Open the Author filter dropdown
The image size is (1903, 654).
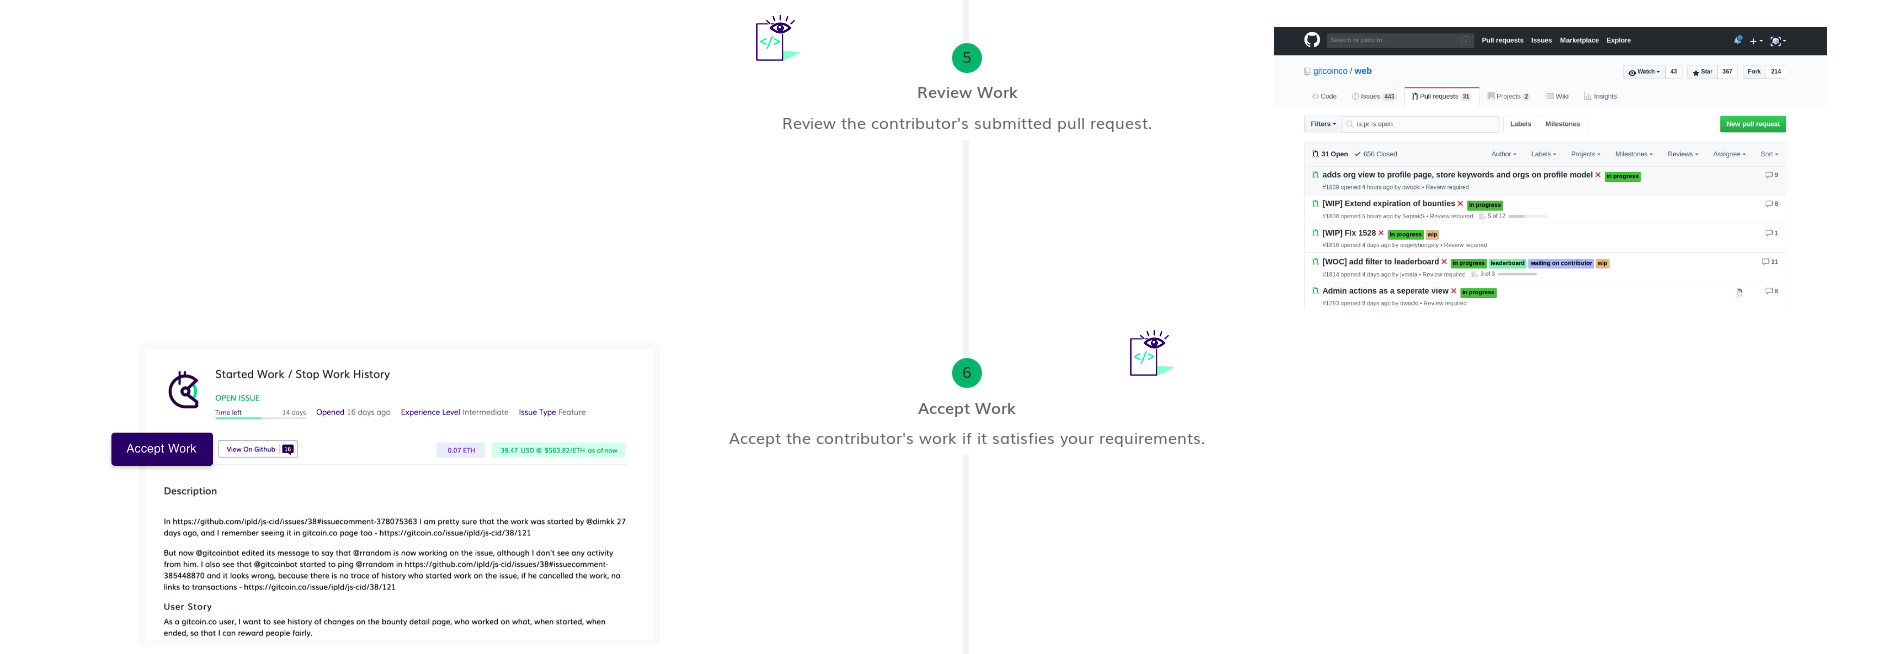[x=1504, y=154]
